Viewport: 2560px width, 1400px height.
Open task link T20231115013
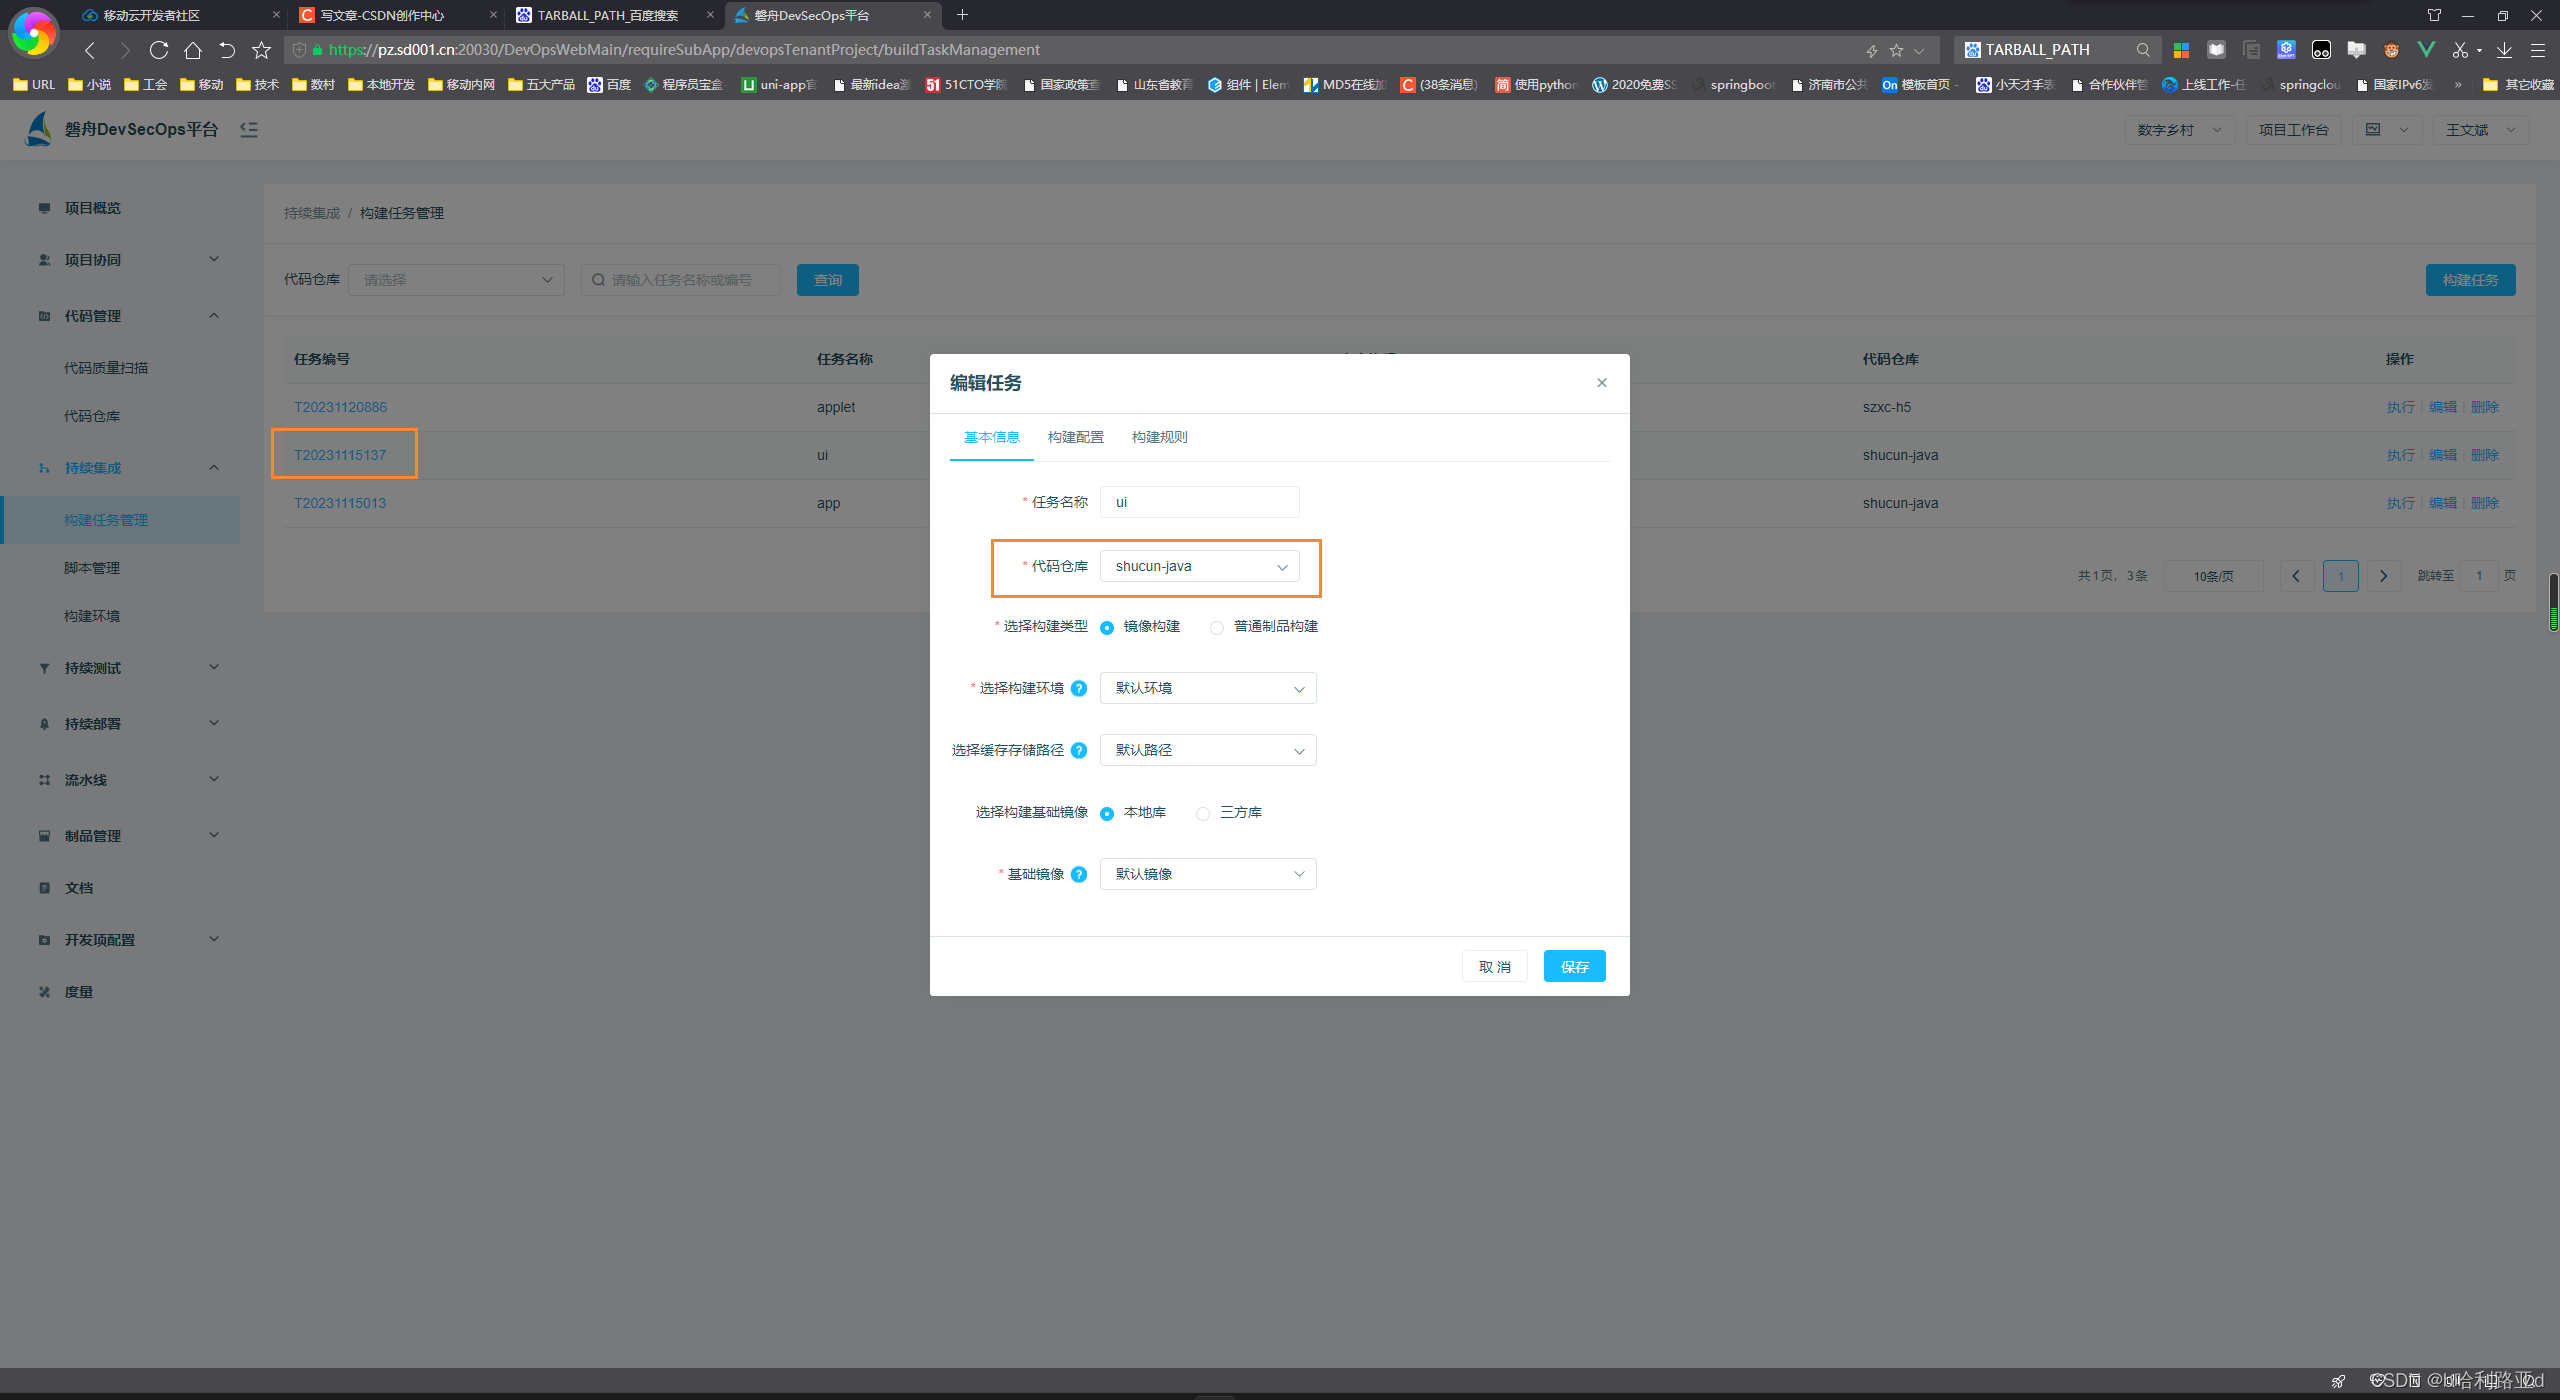click(340, 503)
